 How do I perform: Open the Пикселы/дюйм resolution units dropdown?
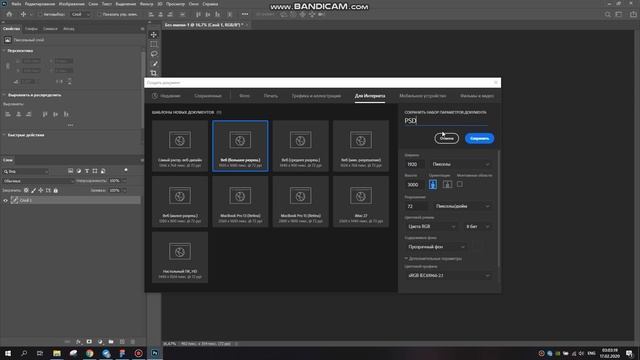tap(462, 206)
